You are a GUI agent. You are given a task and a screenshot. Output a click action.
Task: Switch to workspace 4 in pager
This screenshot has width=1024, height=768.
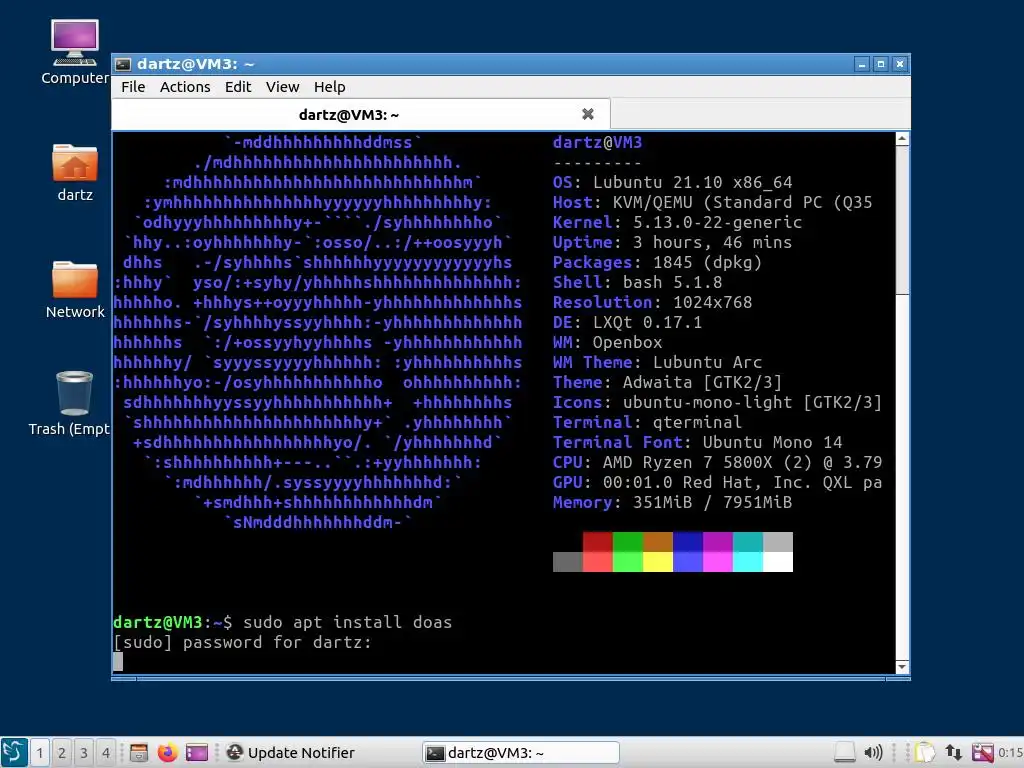tap(106, 753)
